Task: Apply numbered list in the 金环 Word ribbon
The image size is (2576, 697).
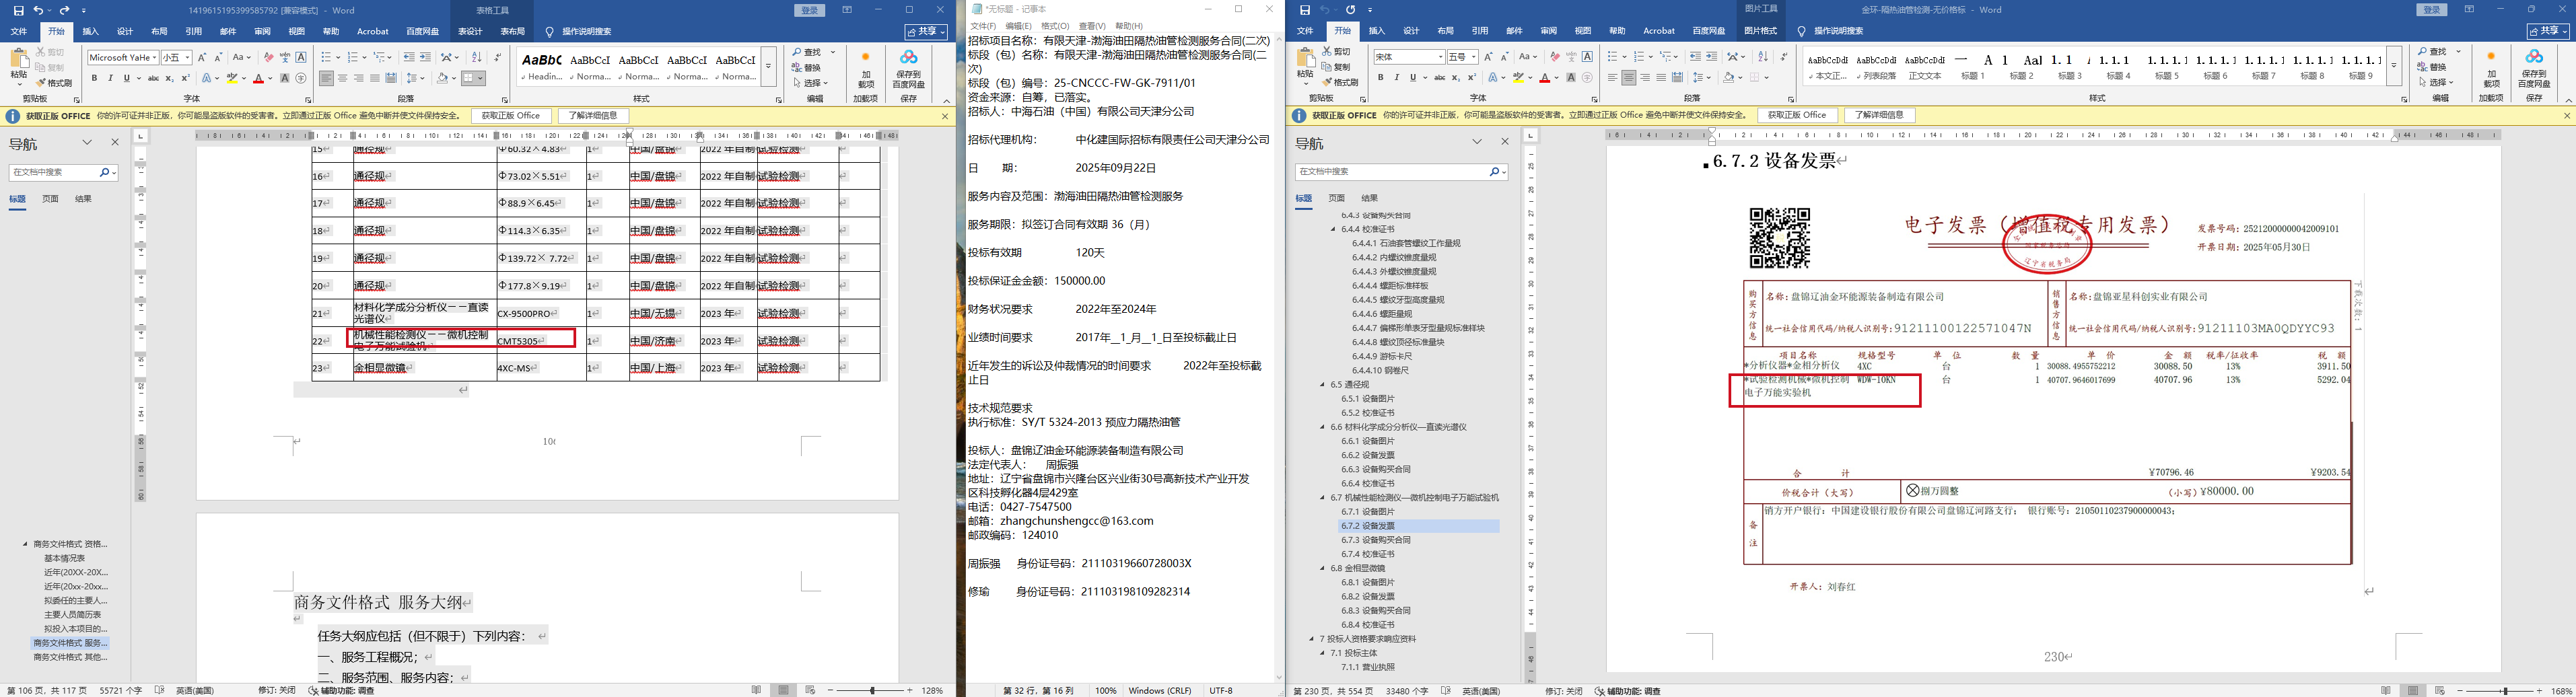Action: click(1640, 57)
